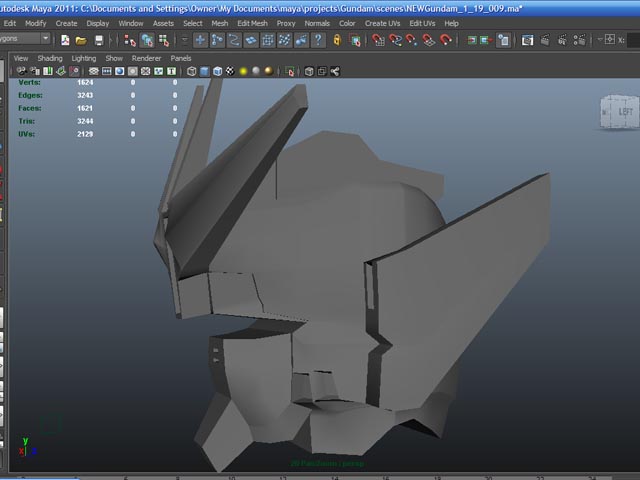Screen dimensions: 640x480
Task: Open the Proxy menu
Action: tap(286, 23)
